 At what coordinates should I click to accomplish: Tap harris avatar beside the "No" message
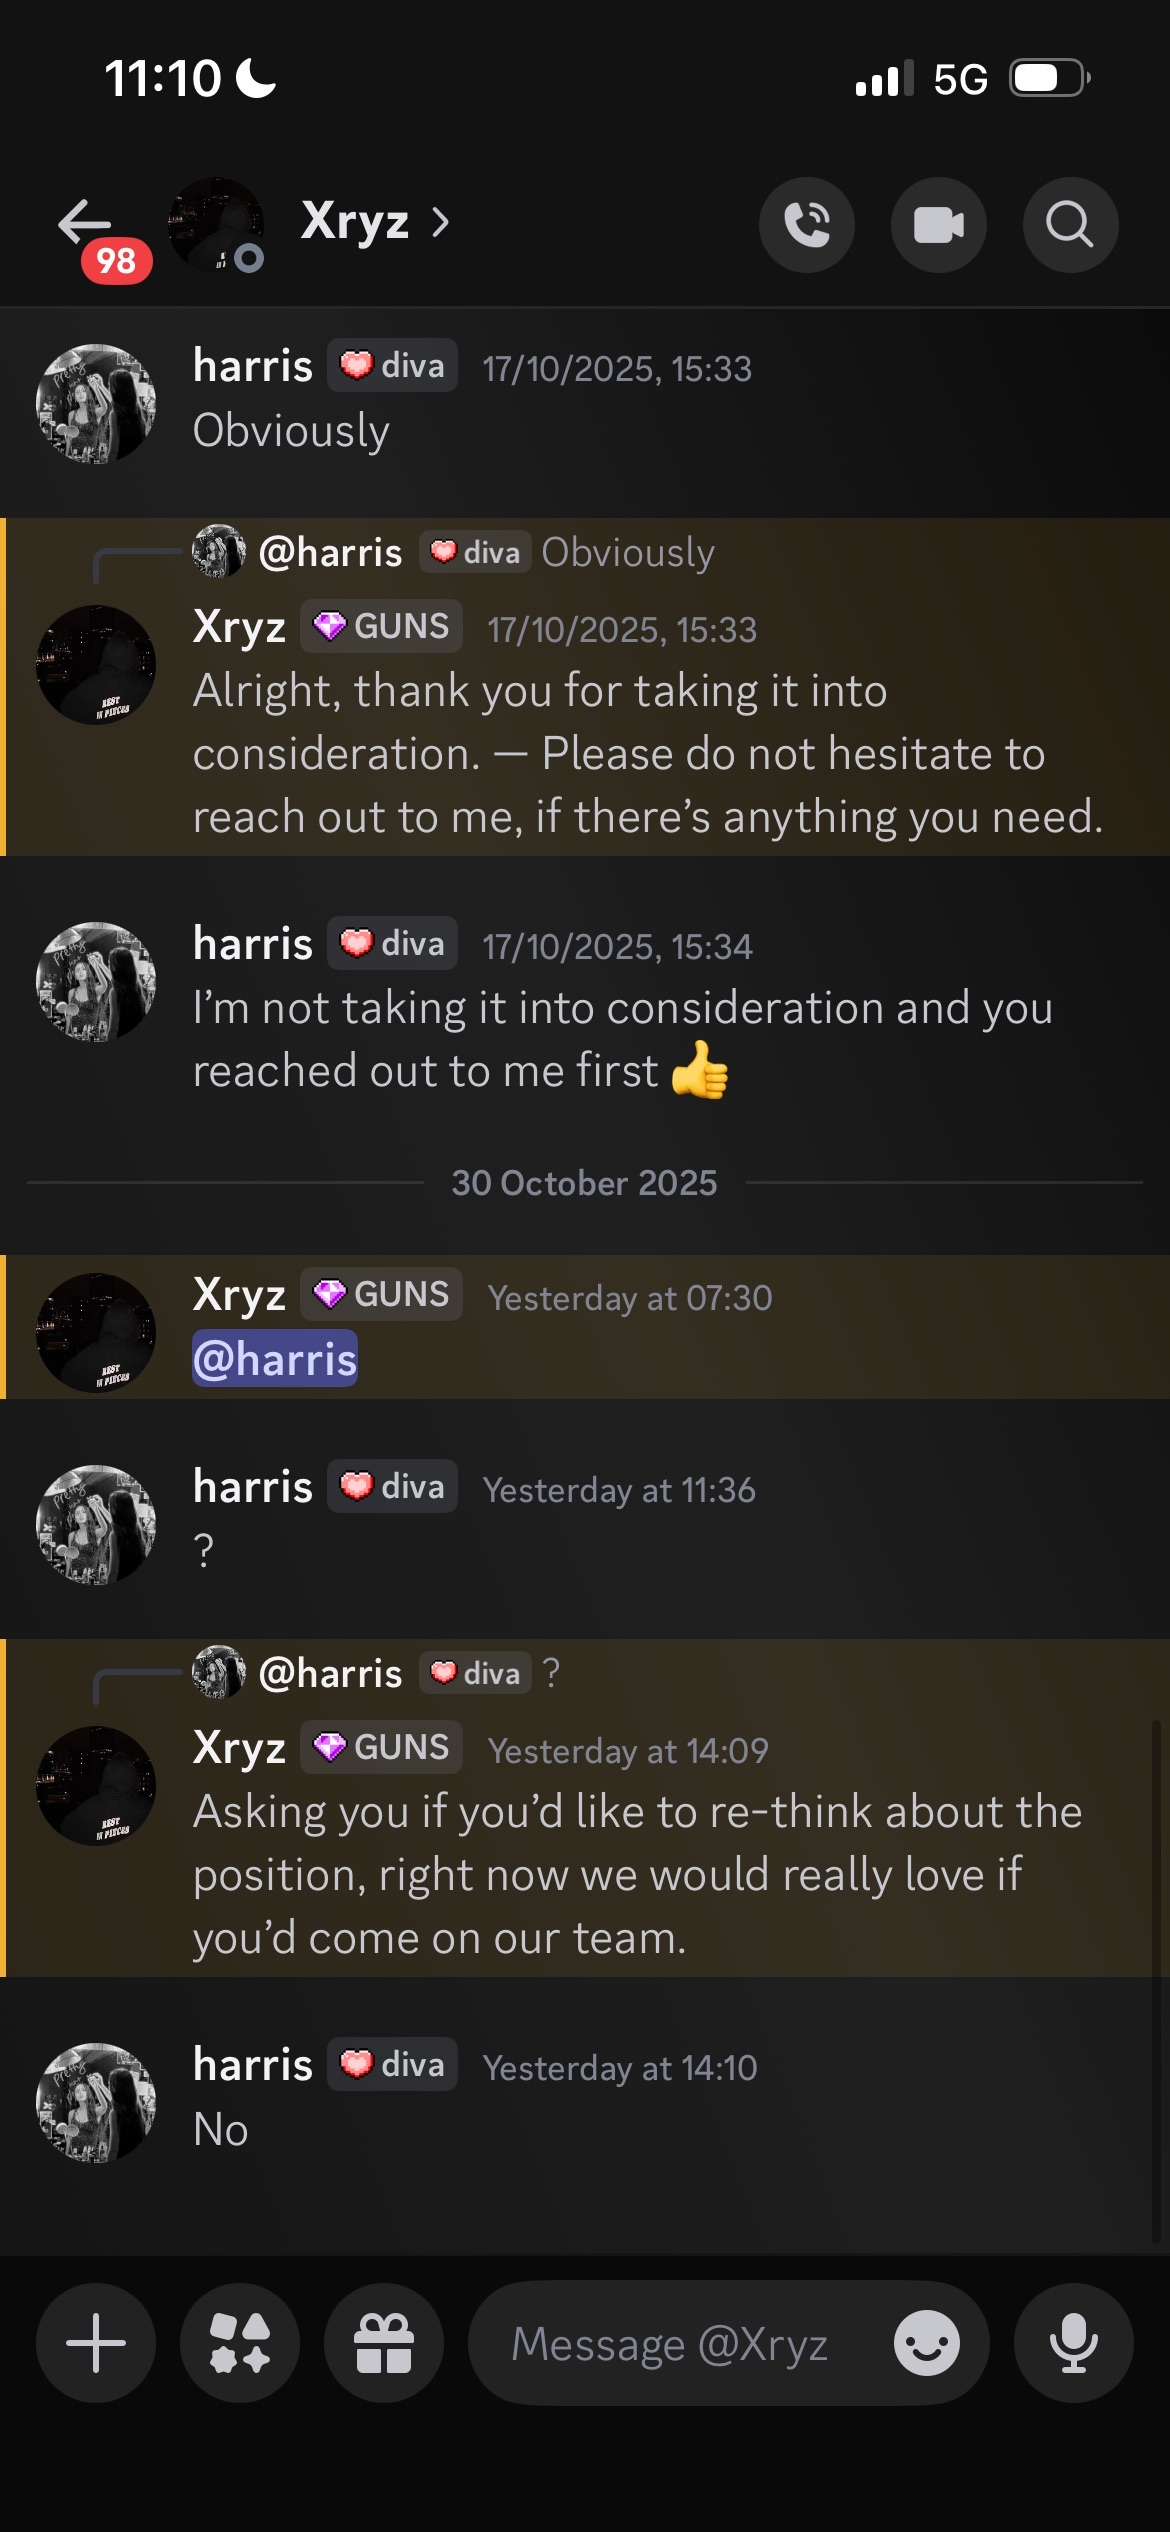click(x=96, y=2101)
